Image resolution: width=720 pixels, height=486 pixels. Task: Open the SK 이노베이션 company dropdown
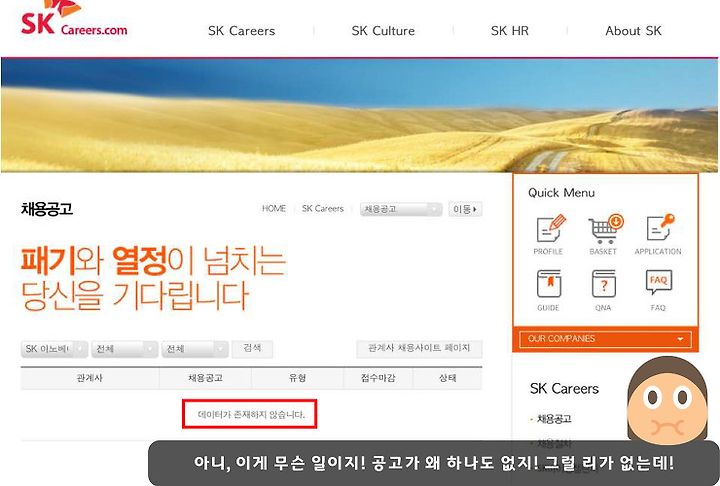(54, 349)
